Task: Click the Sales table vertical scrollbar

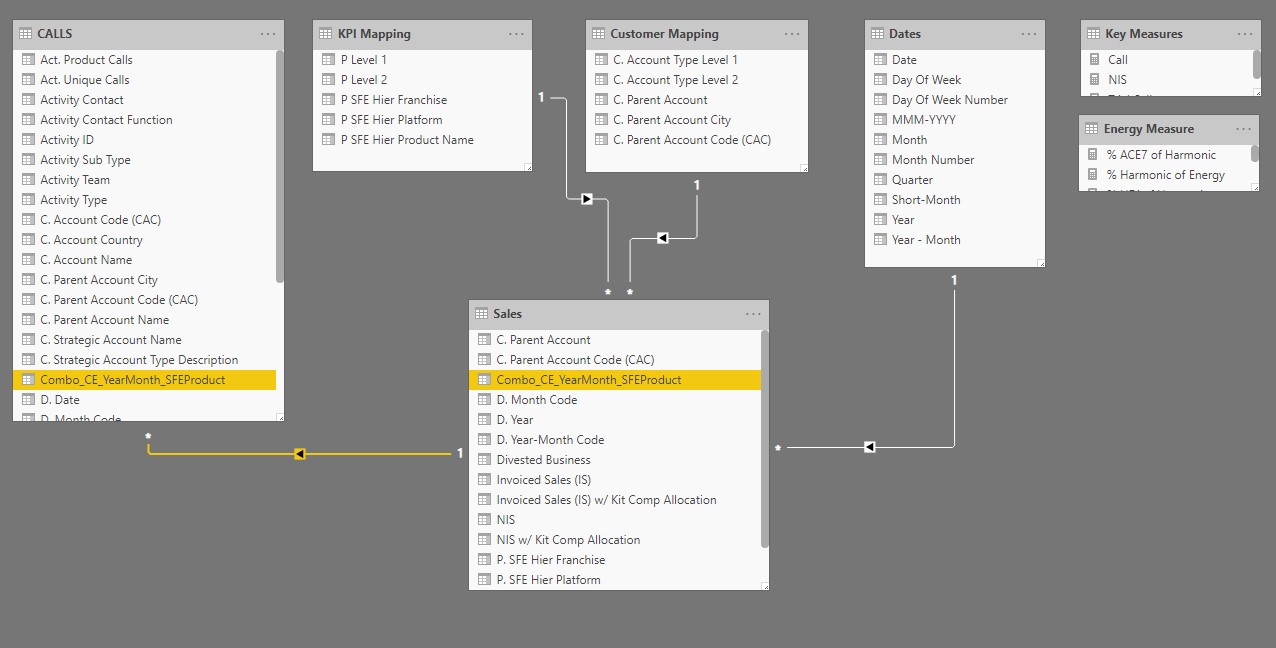Action: click(x=765, y=439)
